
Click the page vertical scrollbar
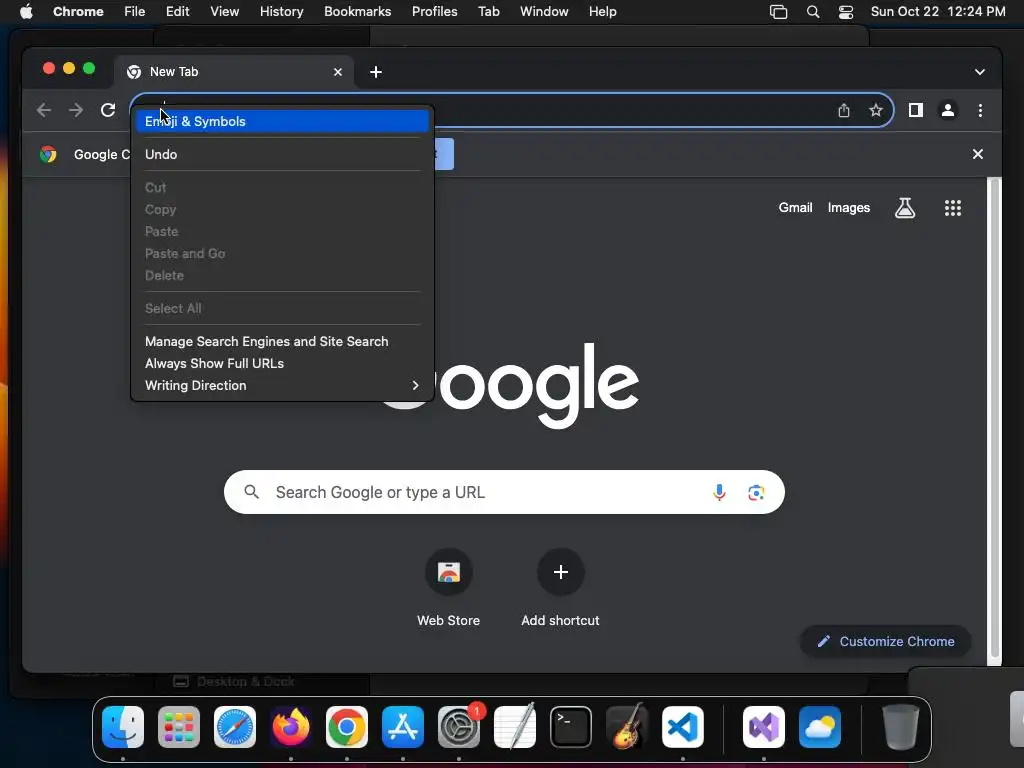click(x=995, y=419)
